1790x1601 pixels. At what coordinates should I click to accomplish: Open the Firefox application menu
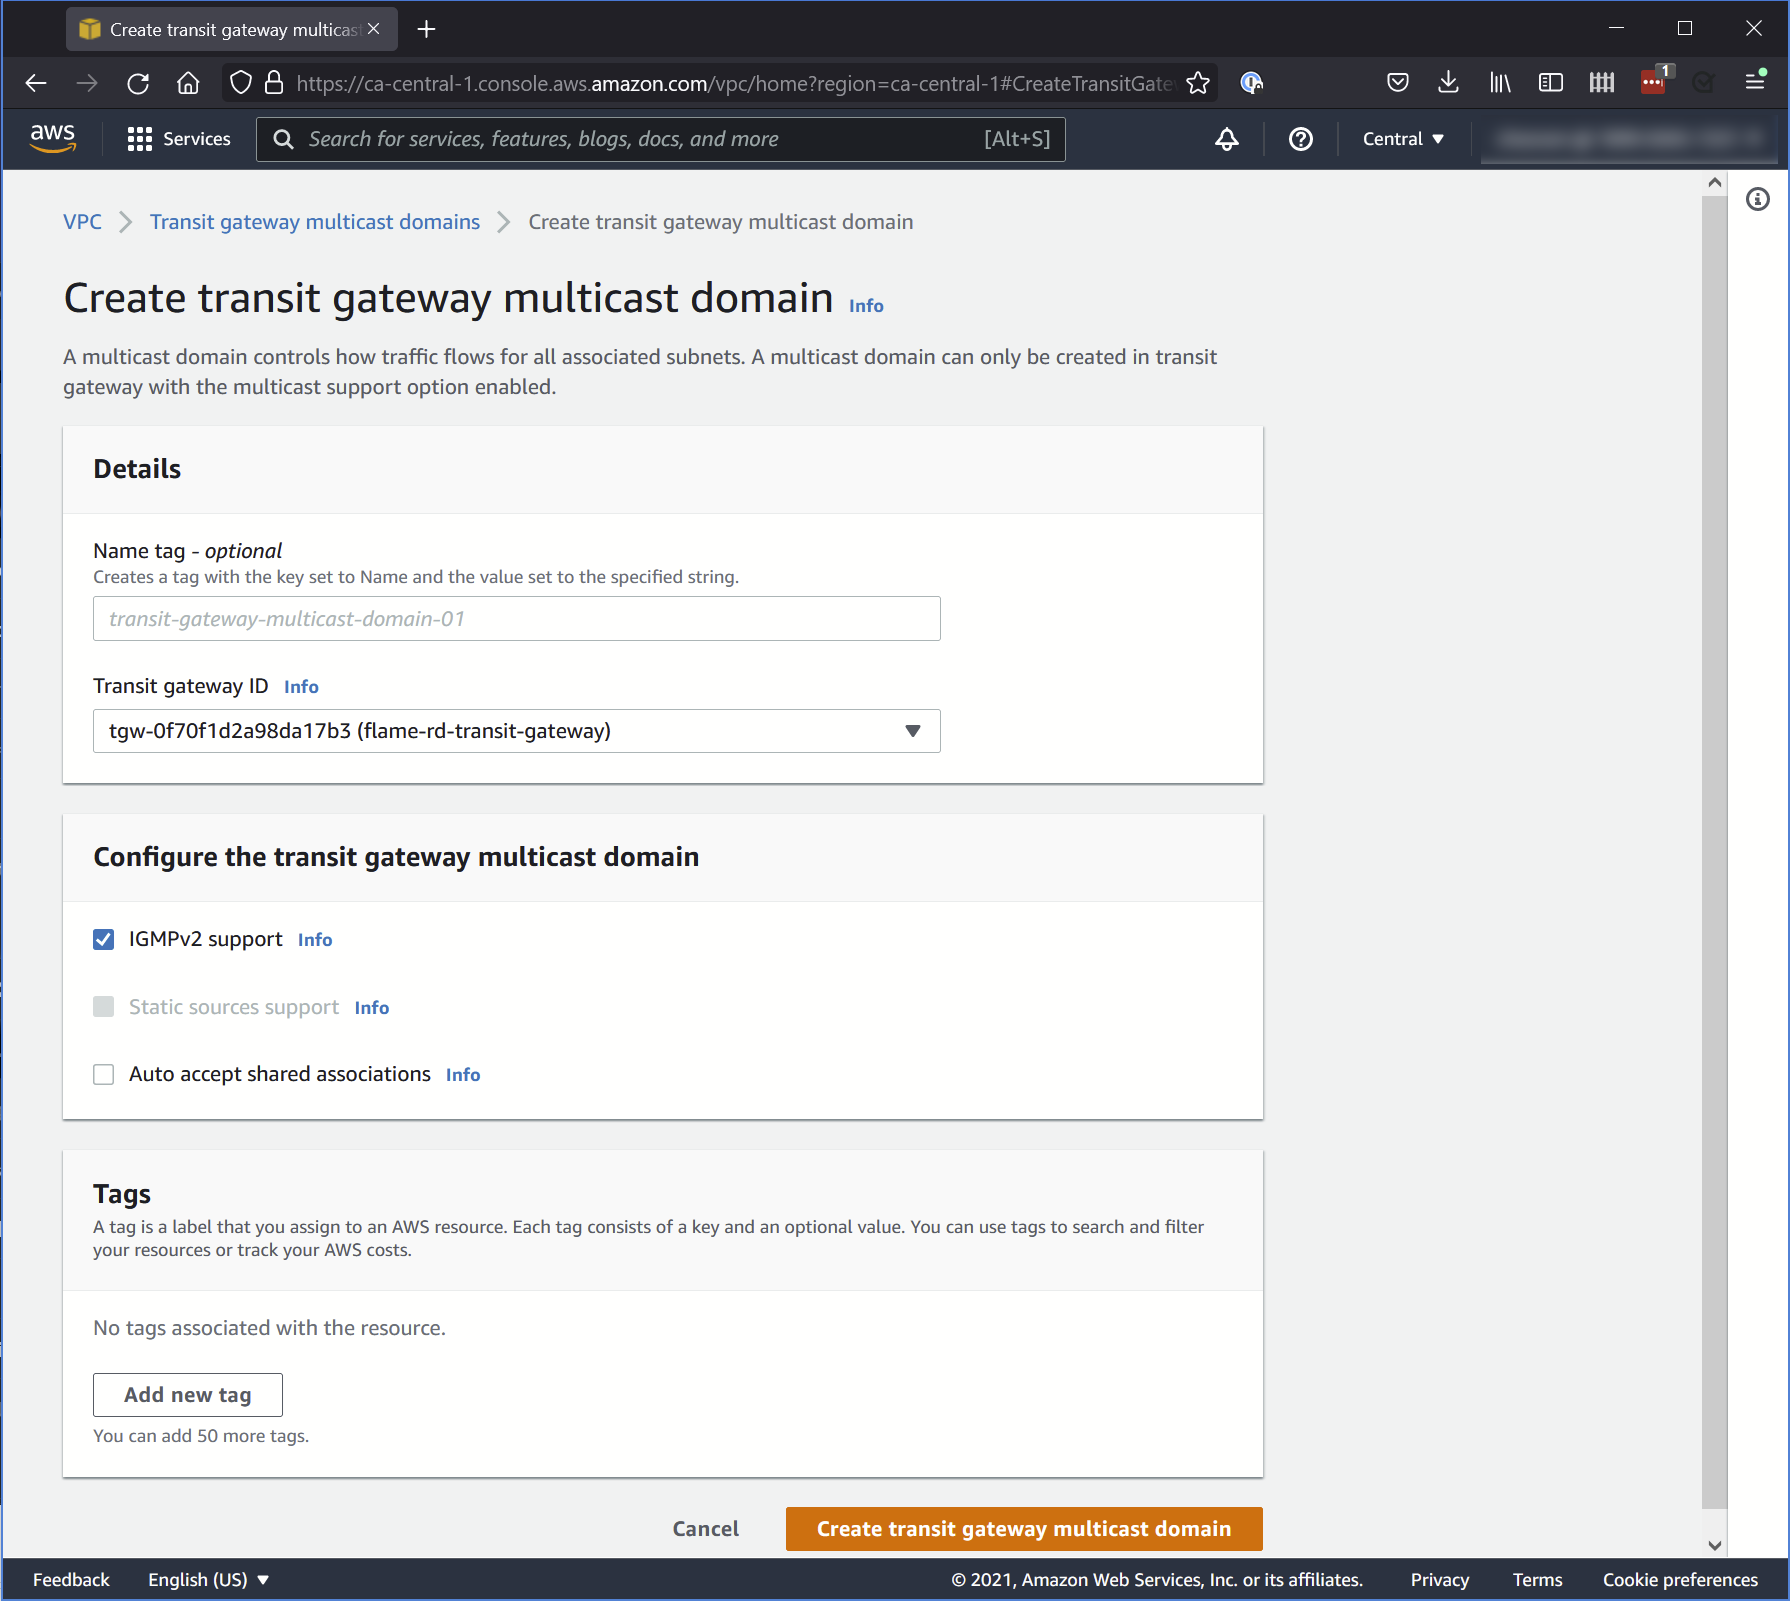(1755, 83)
